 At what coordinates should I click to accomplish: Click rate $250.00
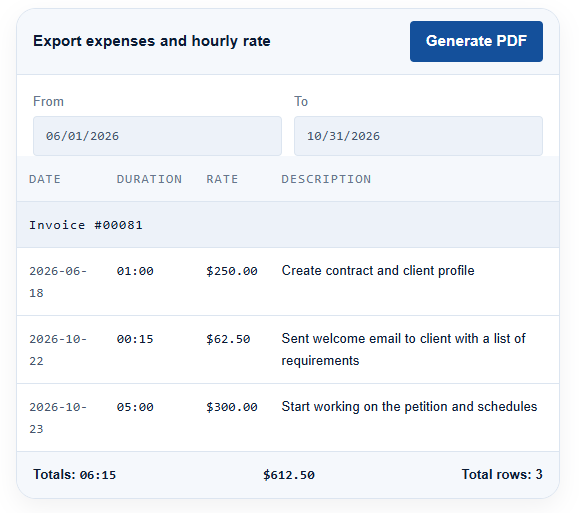pyautogui.click(x=232, y=271)
